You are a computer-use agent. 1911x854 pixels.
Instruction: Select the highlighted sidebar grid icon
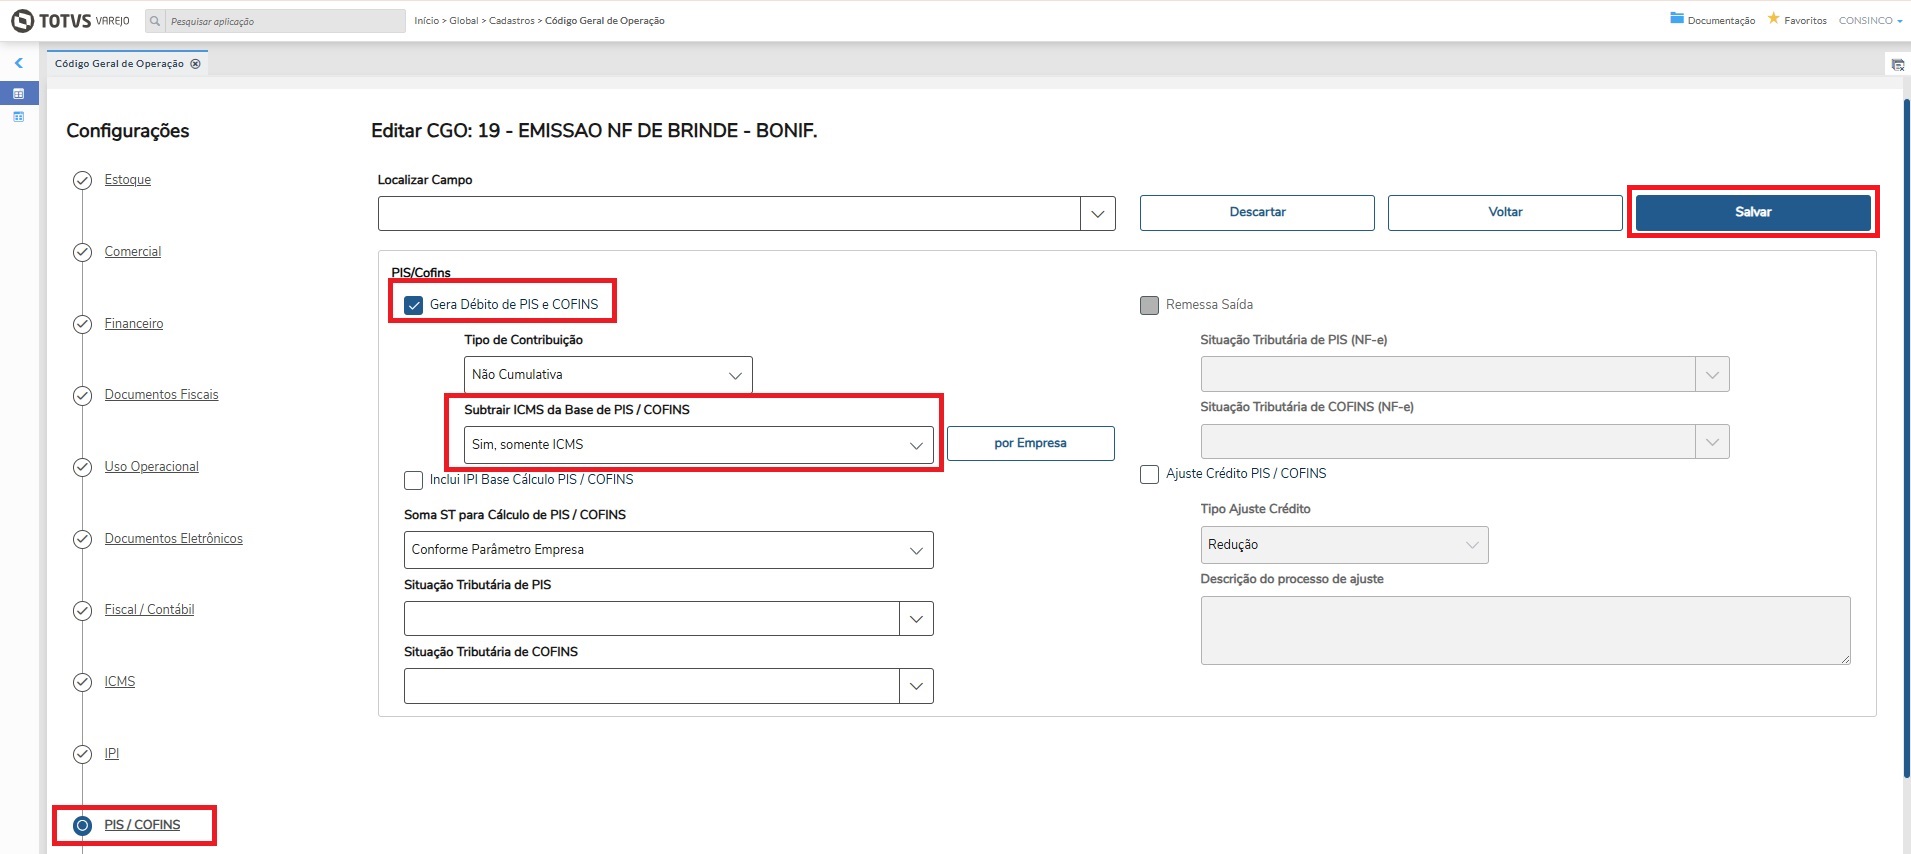[x=18, y=94]
